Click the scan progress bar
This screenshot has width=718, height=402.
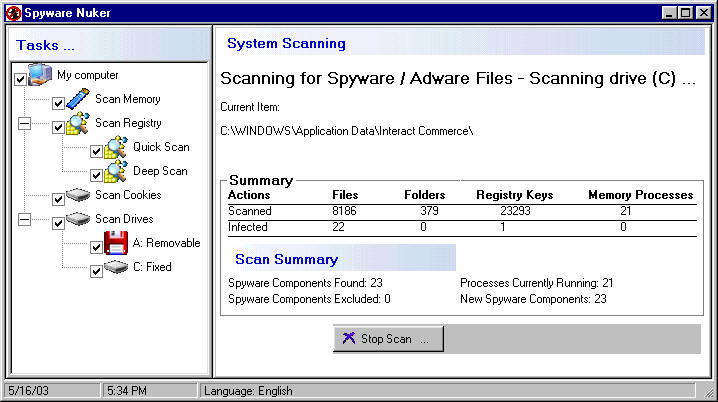click(572, 339)
